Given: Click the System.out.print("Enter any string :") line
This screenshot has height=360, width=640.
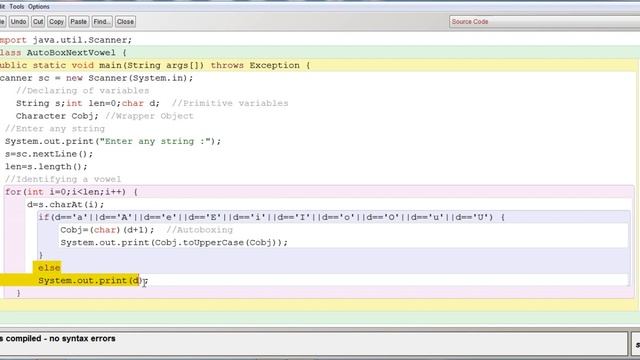Looking at the screenshot, I should tap(113, 141).
